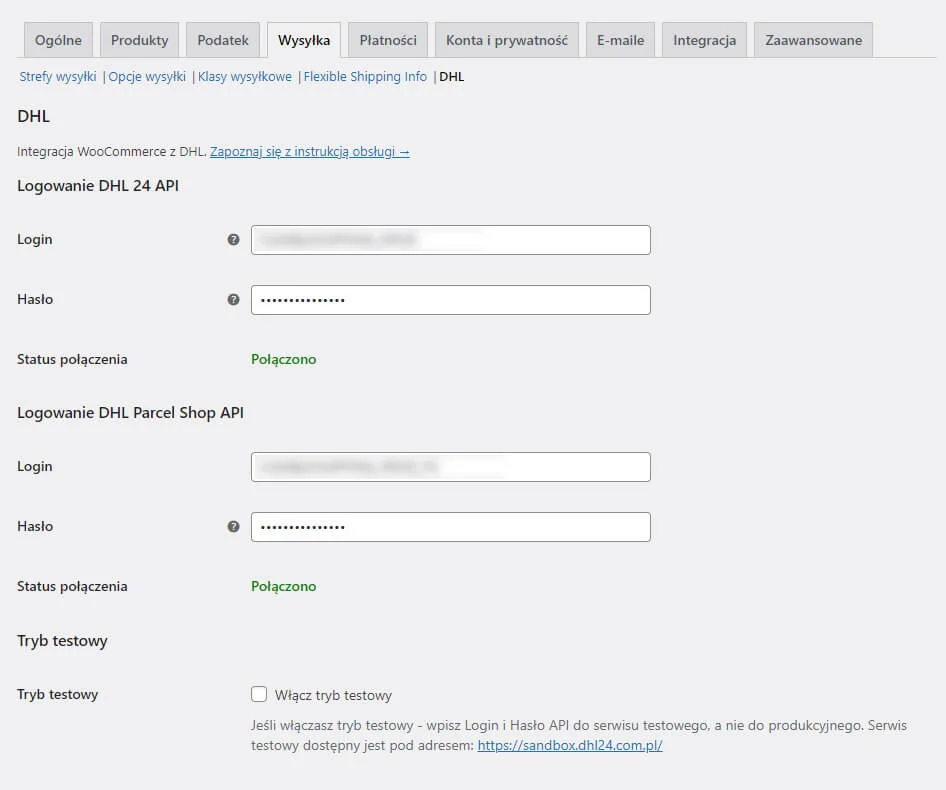Image resolution: width=946 pixels, height=790 pixels.
Task: Click the help icon next to DHL 24 Login
Action: (233, 240)
